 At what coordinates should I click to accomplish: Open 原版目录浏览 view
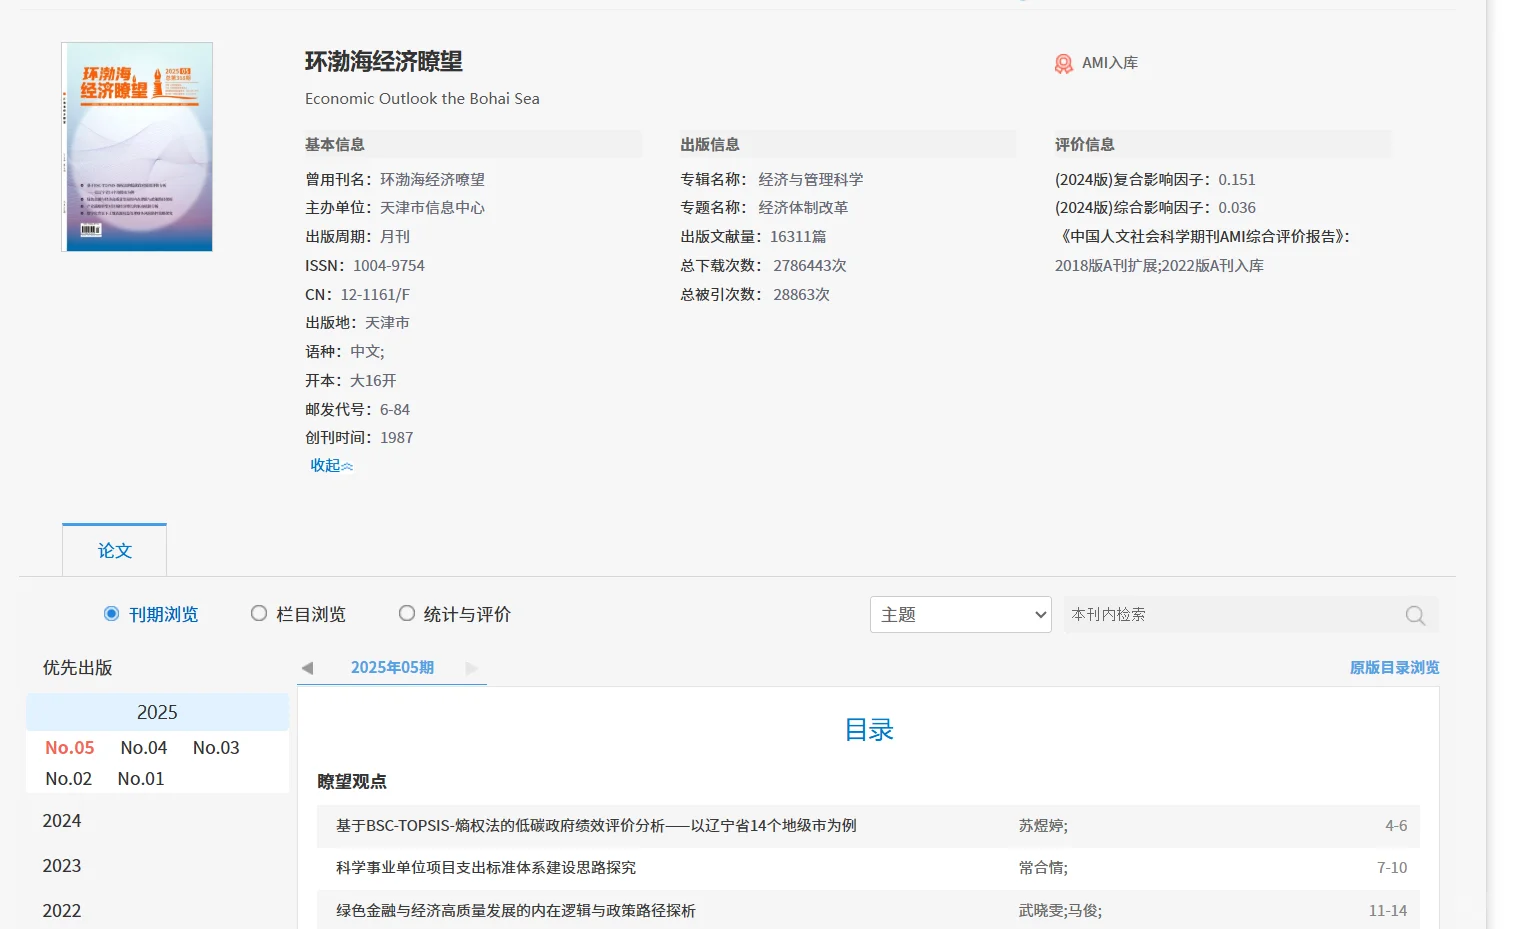tap(1393, 667)
